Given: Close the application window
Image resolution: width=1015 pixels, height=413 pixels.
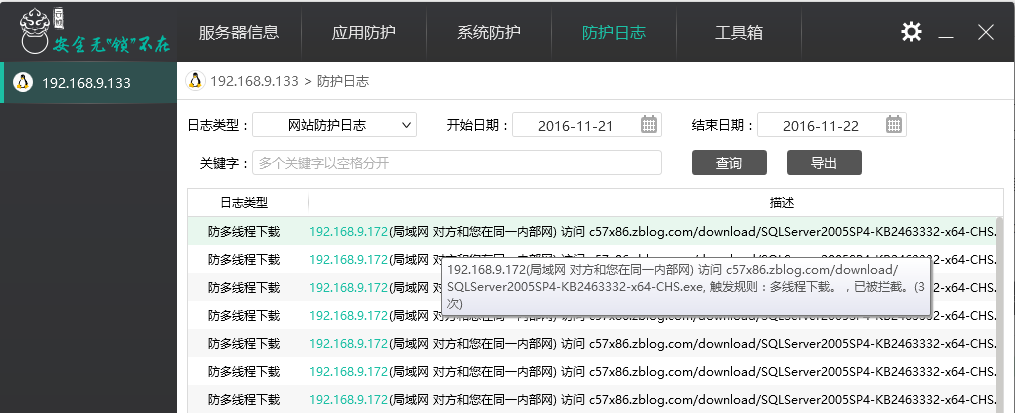Looking at the screenshot, I should (985, 32).
